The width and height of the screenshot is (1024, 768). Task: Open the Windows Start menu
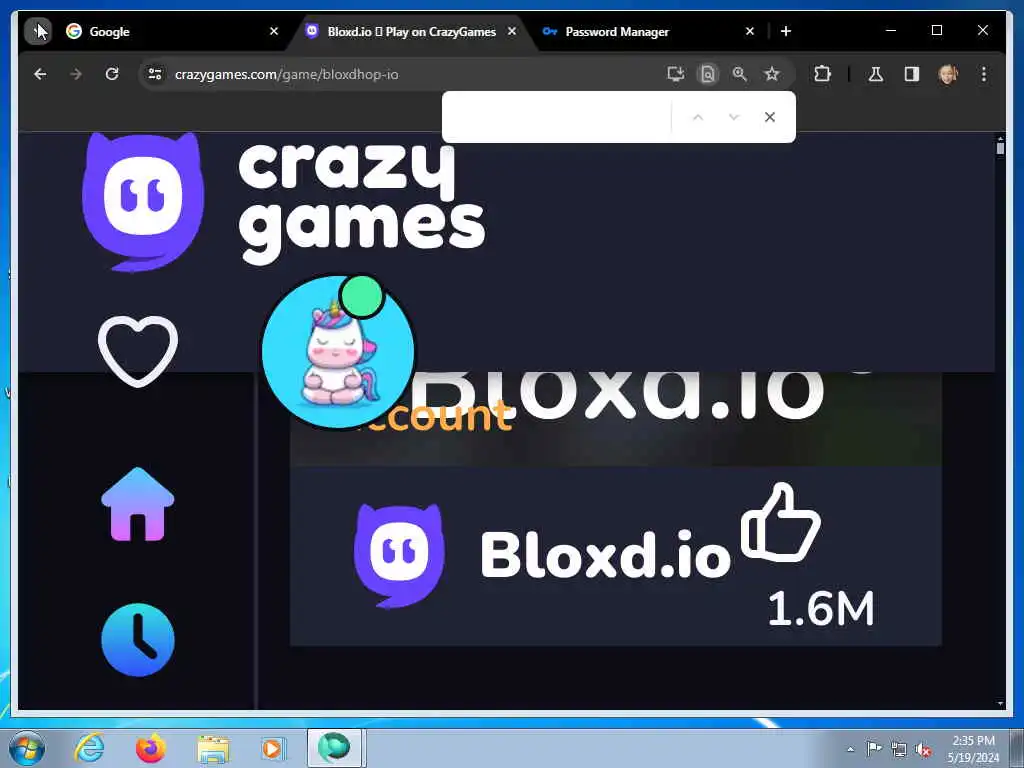pos(27,748)
